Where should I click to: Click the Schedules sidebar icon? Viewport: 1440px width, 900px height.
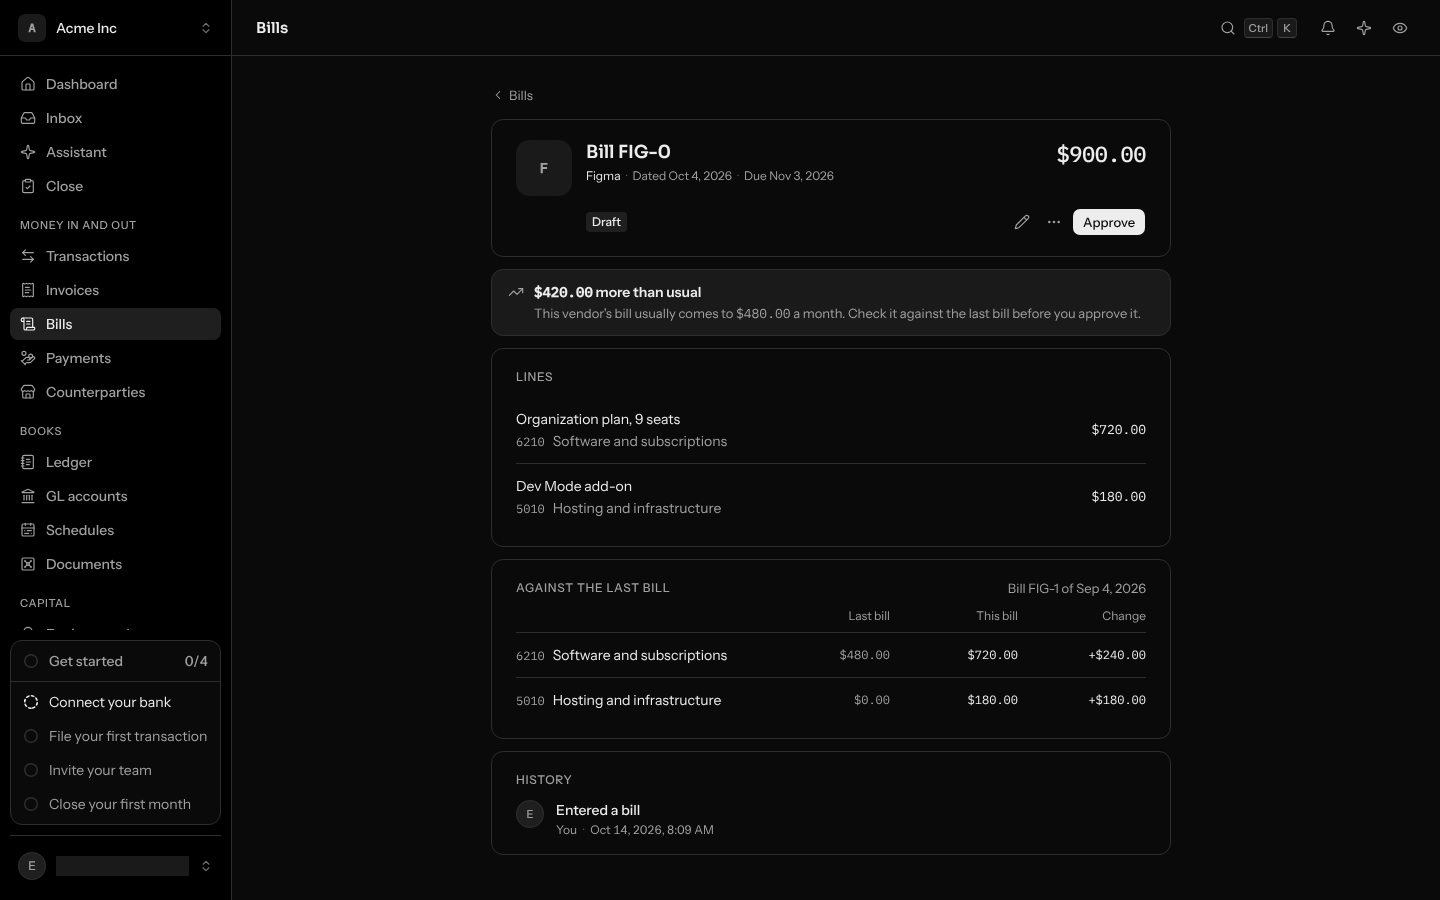[x=28, y=530]
